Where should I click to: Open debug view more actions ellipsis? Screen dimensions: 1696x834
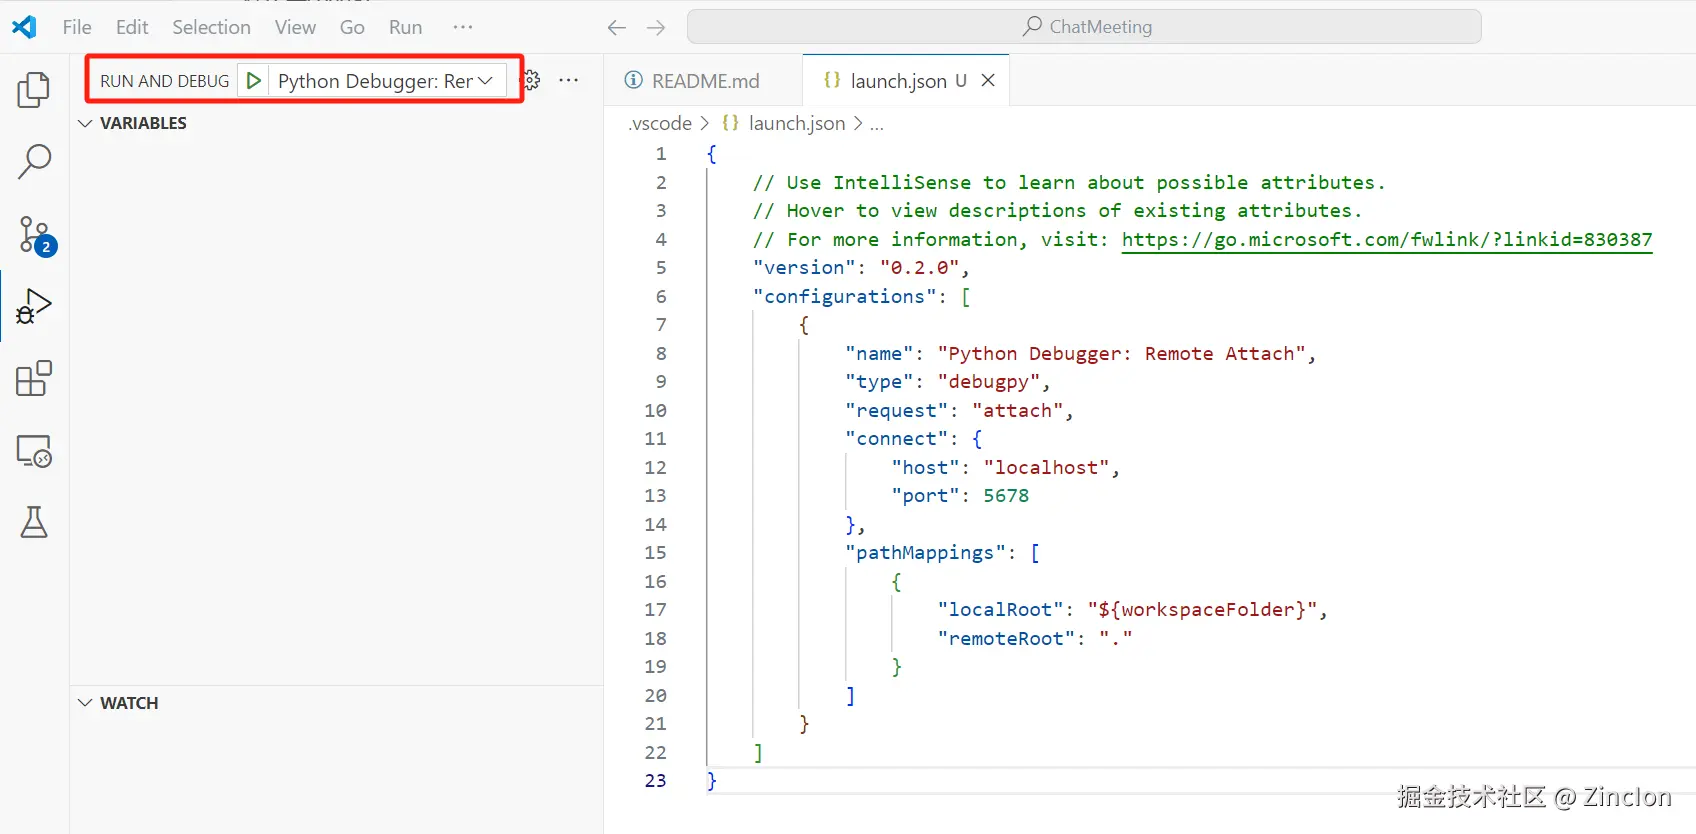(569, 81)
